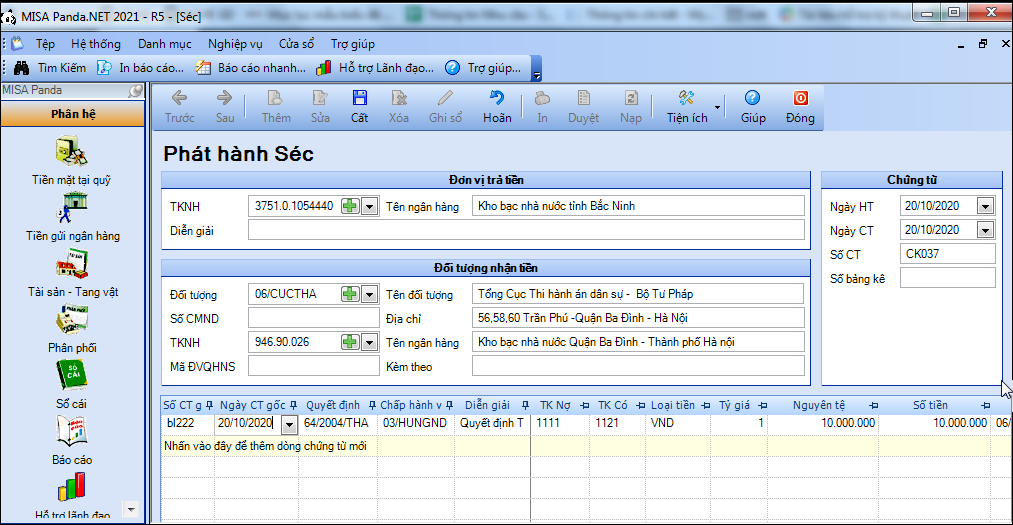Unpin the Loại tiền column

(705, 406)
